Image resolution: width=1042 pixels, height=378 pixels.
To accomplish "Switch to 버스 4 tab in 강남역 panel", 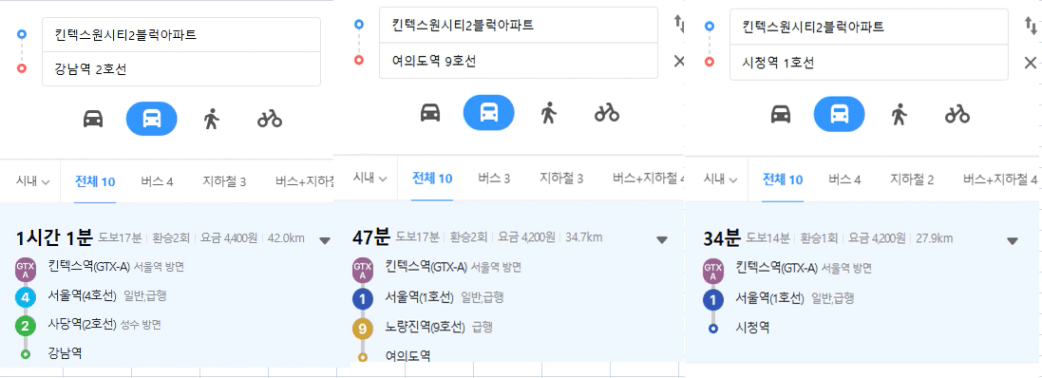I will (157, 181).
